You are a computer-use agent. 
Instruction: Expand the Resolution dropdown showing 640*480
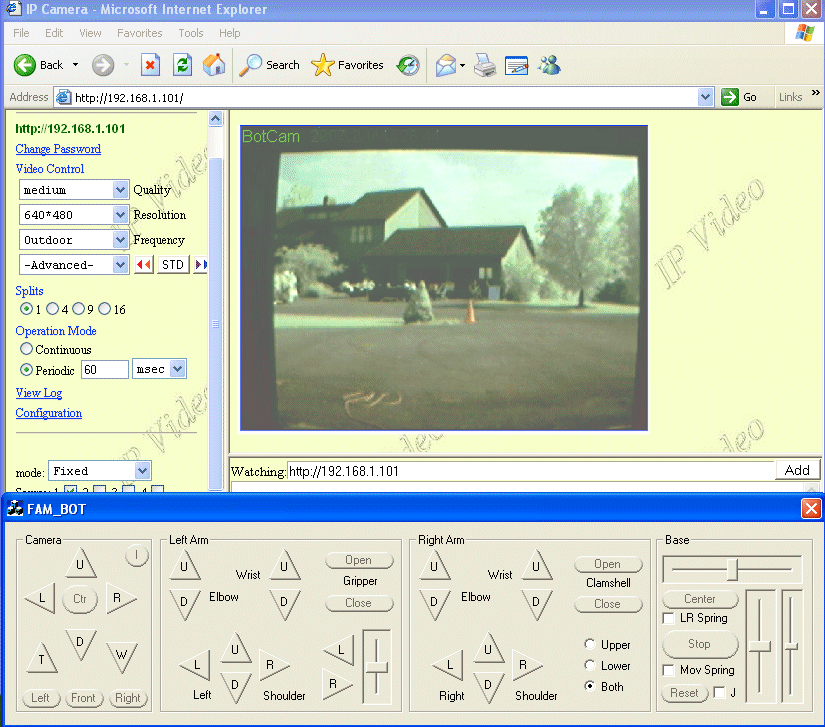74,215
